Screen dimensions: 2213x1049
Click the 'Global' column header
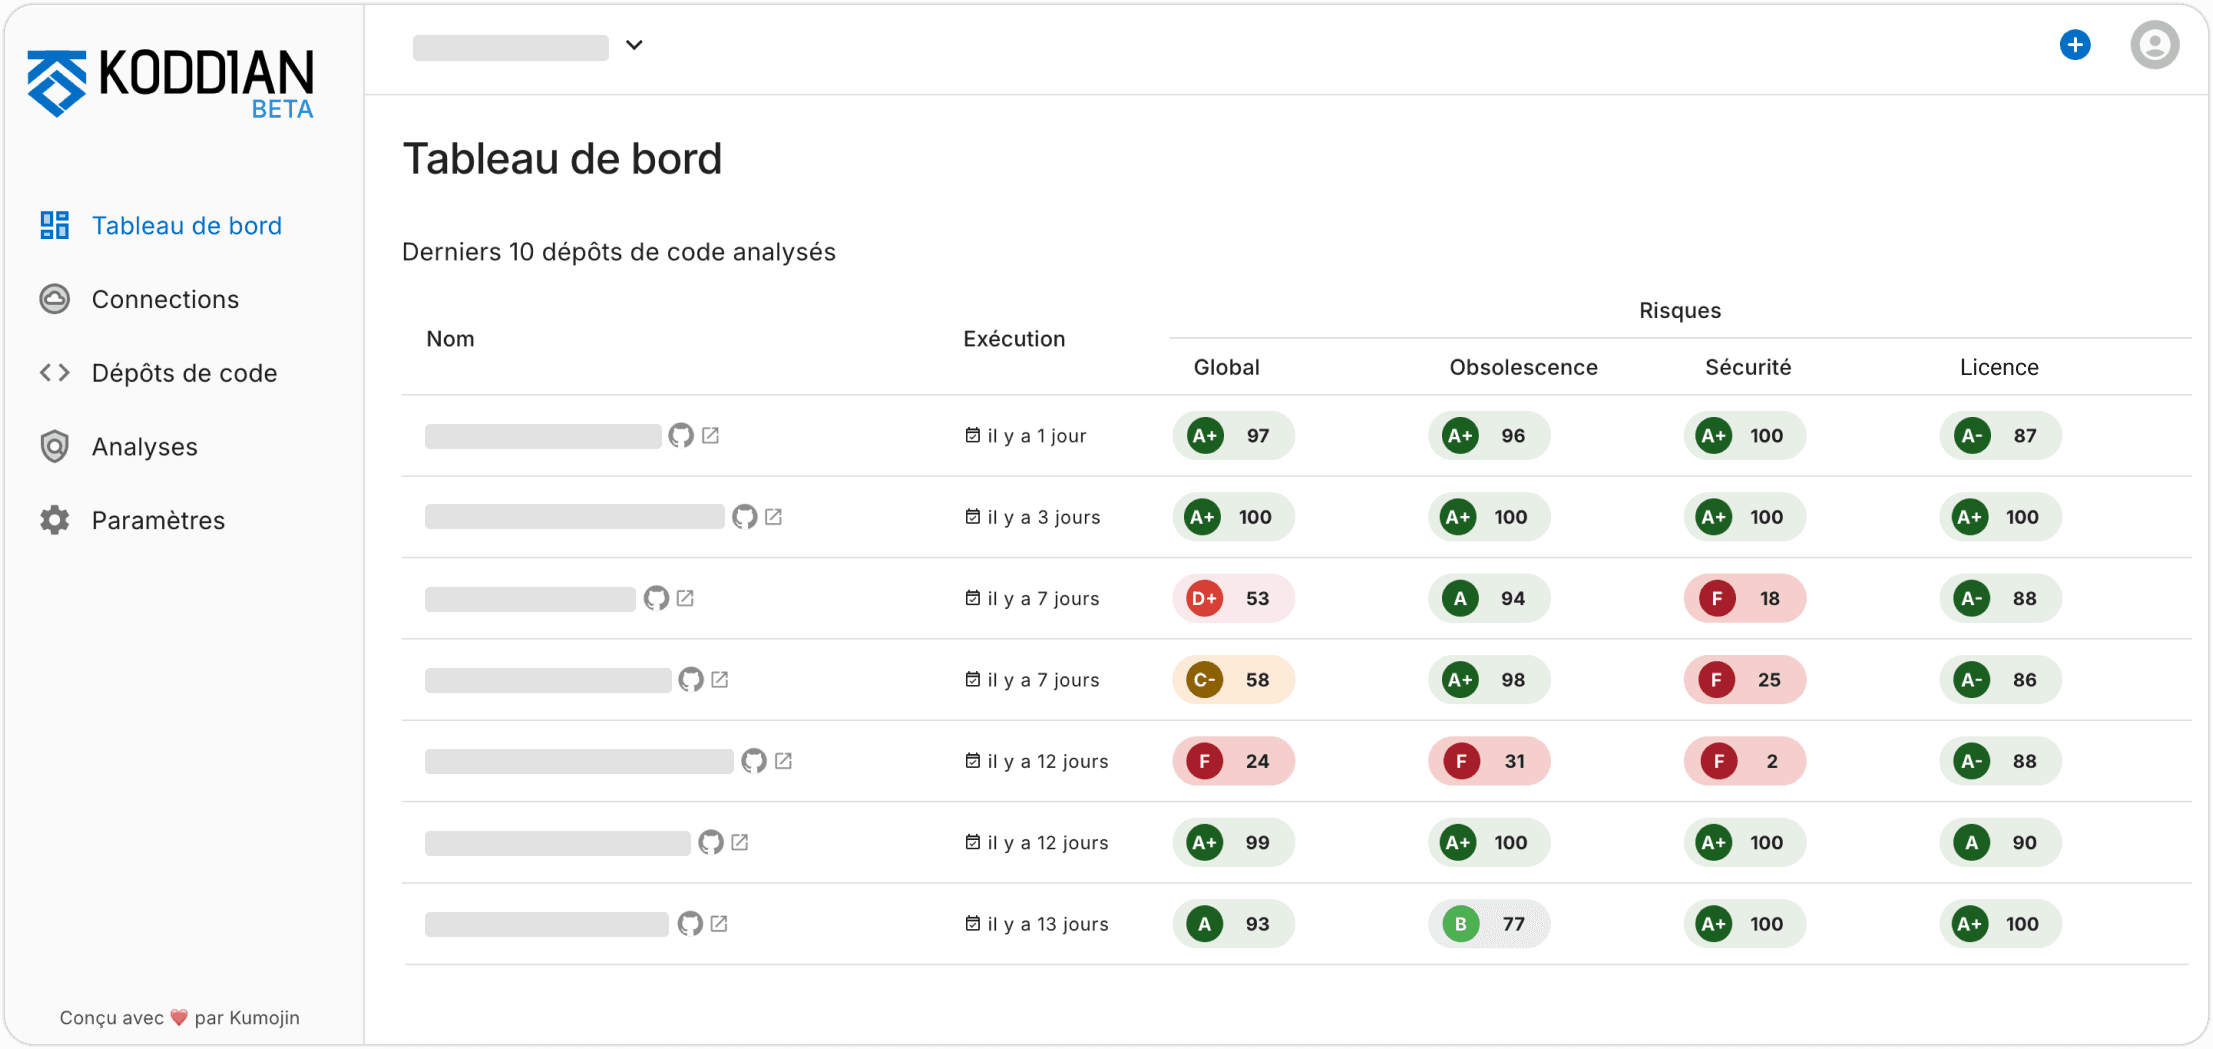click(x=1226, y=367)
